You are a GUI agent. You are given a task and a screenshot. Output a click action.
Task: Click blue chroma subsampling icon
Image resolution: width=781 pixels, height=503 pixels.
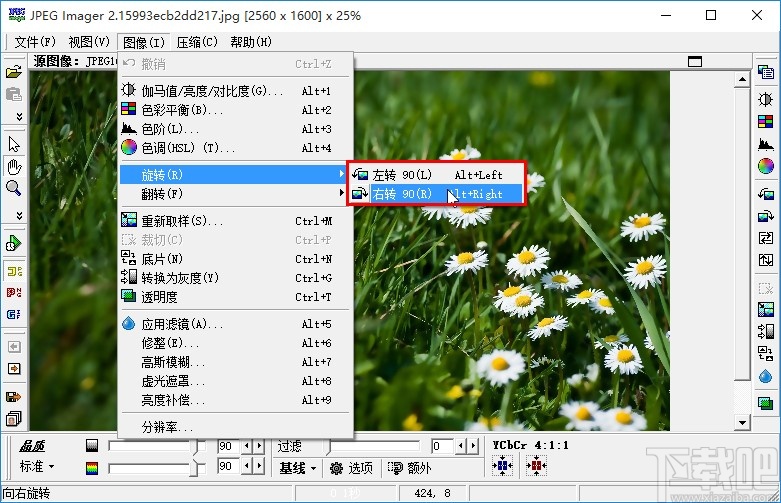[x=502, y=466]
